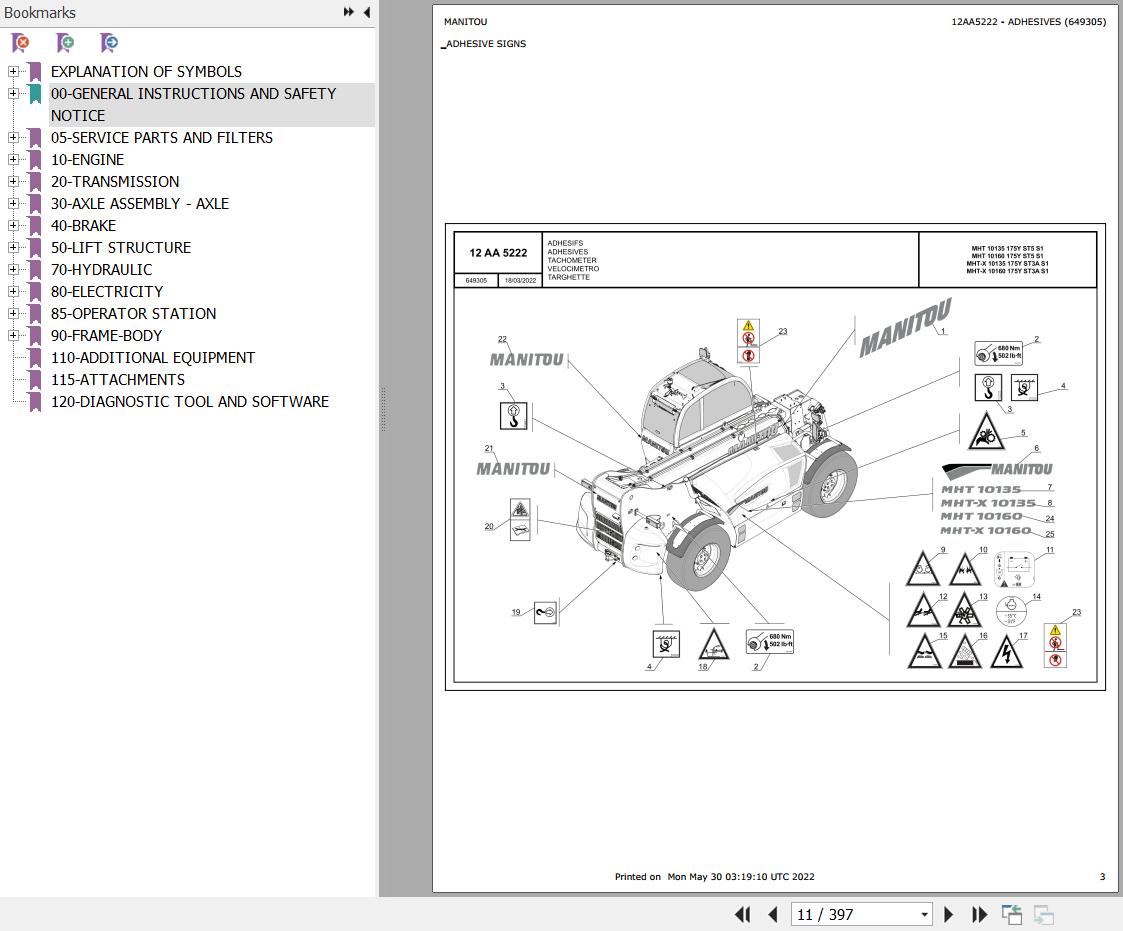The image size is (1123, 931).
Task: Expand all bookmarks double-arrow icon
Action: coord(349,12)
